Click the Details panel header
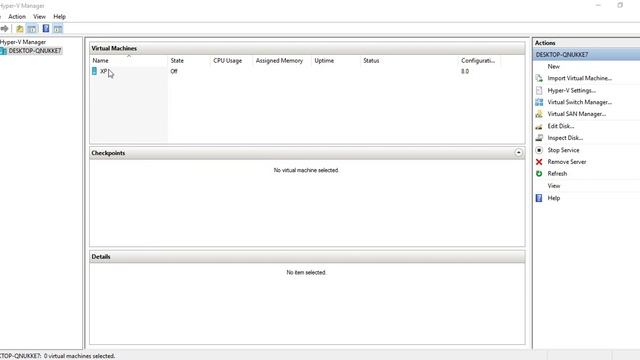Viewport: 640px width, 360px height. 307,257
